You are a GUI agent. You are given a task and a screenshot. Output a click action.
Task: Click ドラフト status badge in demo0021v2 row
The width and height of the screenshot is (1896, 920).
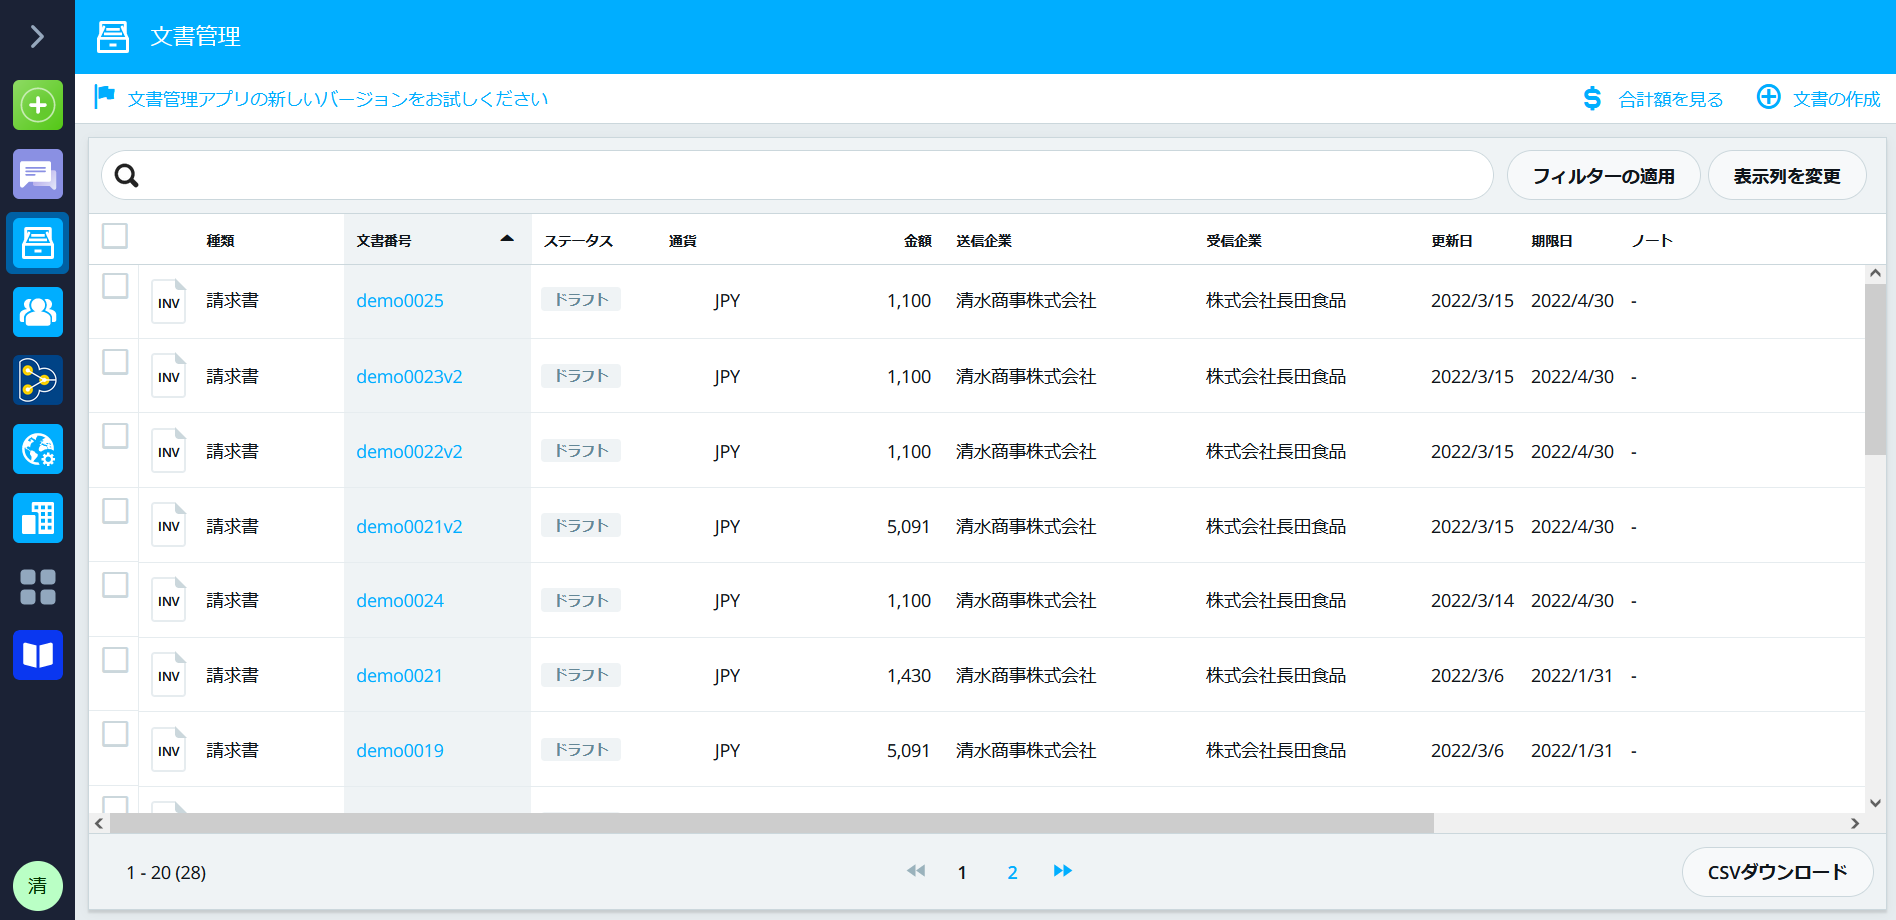coord(581,525)
